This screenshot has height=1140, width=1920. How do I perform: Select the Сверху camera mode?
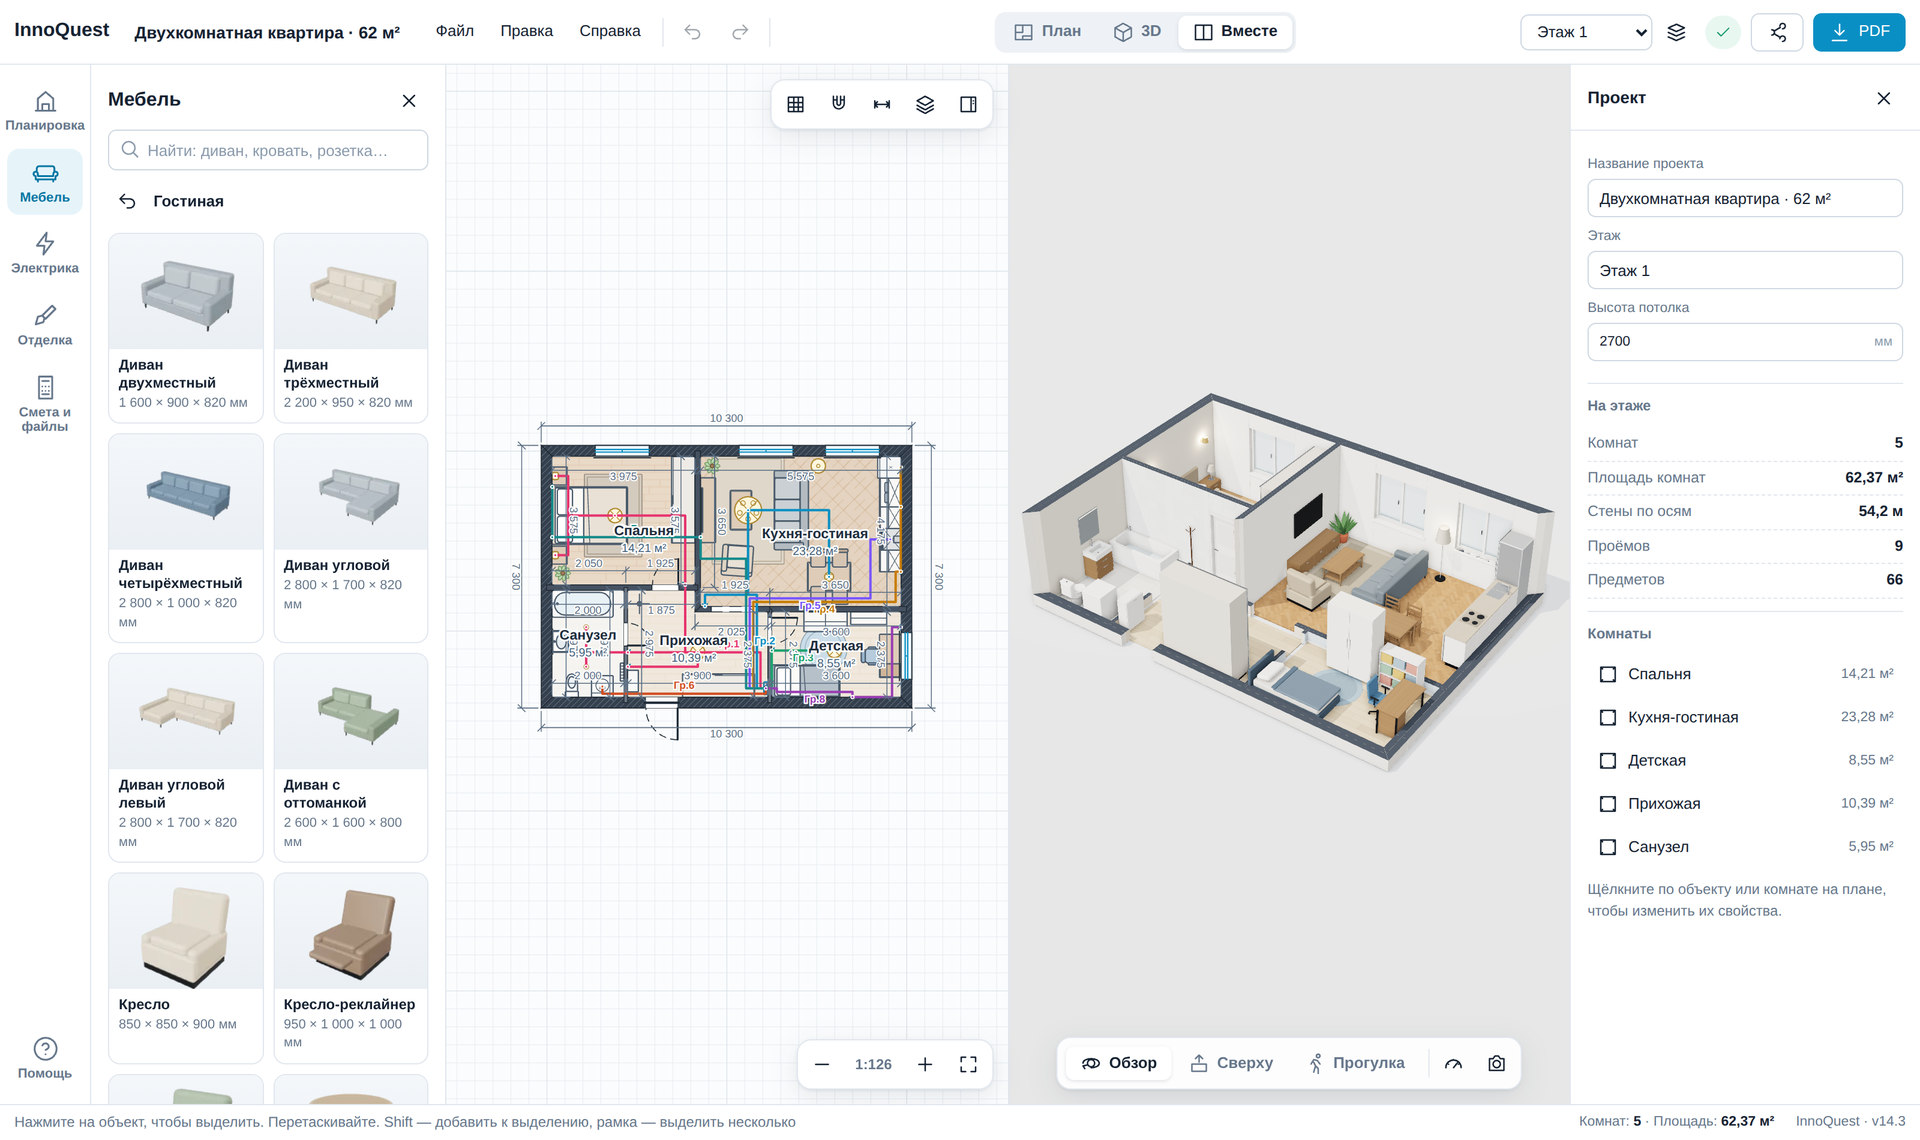tap(1231, 1063)
